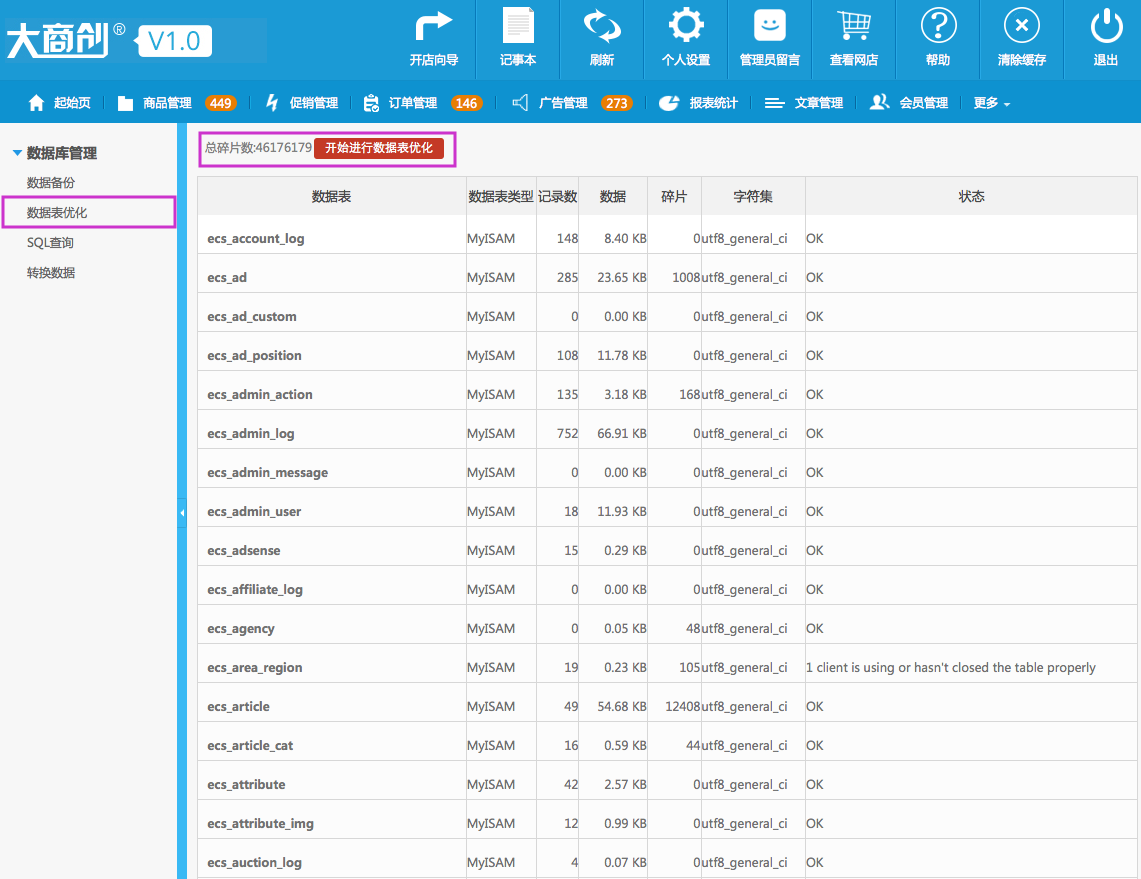Click the 清除缓存 clear cache icon

(1022, 26)
